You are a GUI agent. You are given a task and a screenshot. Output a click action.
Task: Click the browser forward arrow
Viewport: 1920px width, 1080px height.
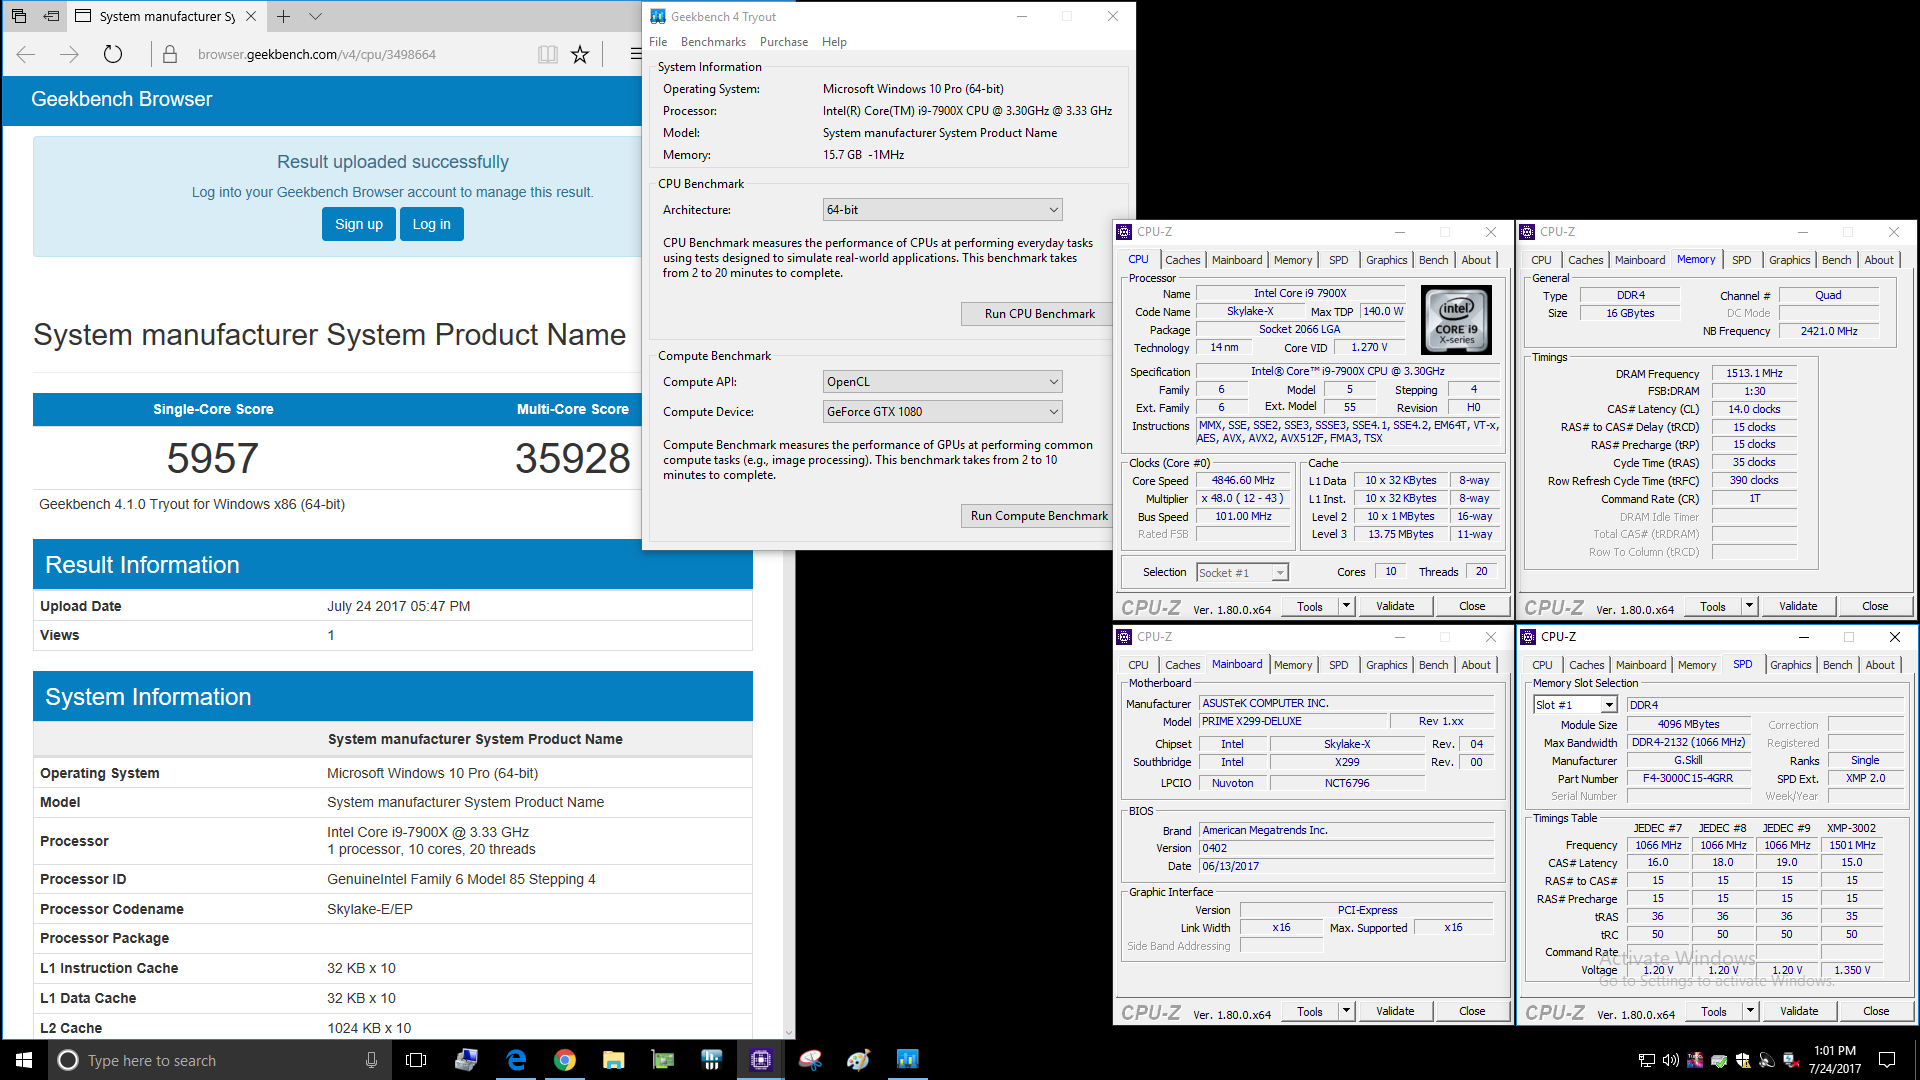tap(69, 54)
